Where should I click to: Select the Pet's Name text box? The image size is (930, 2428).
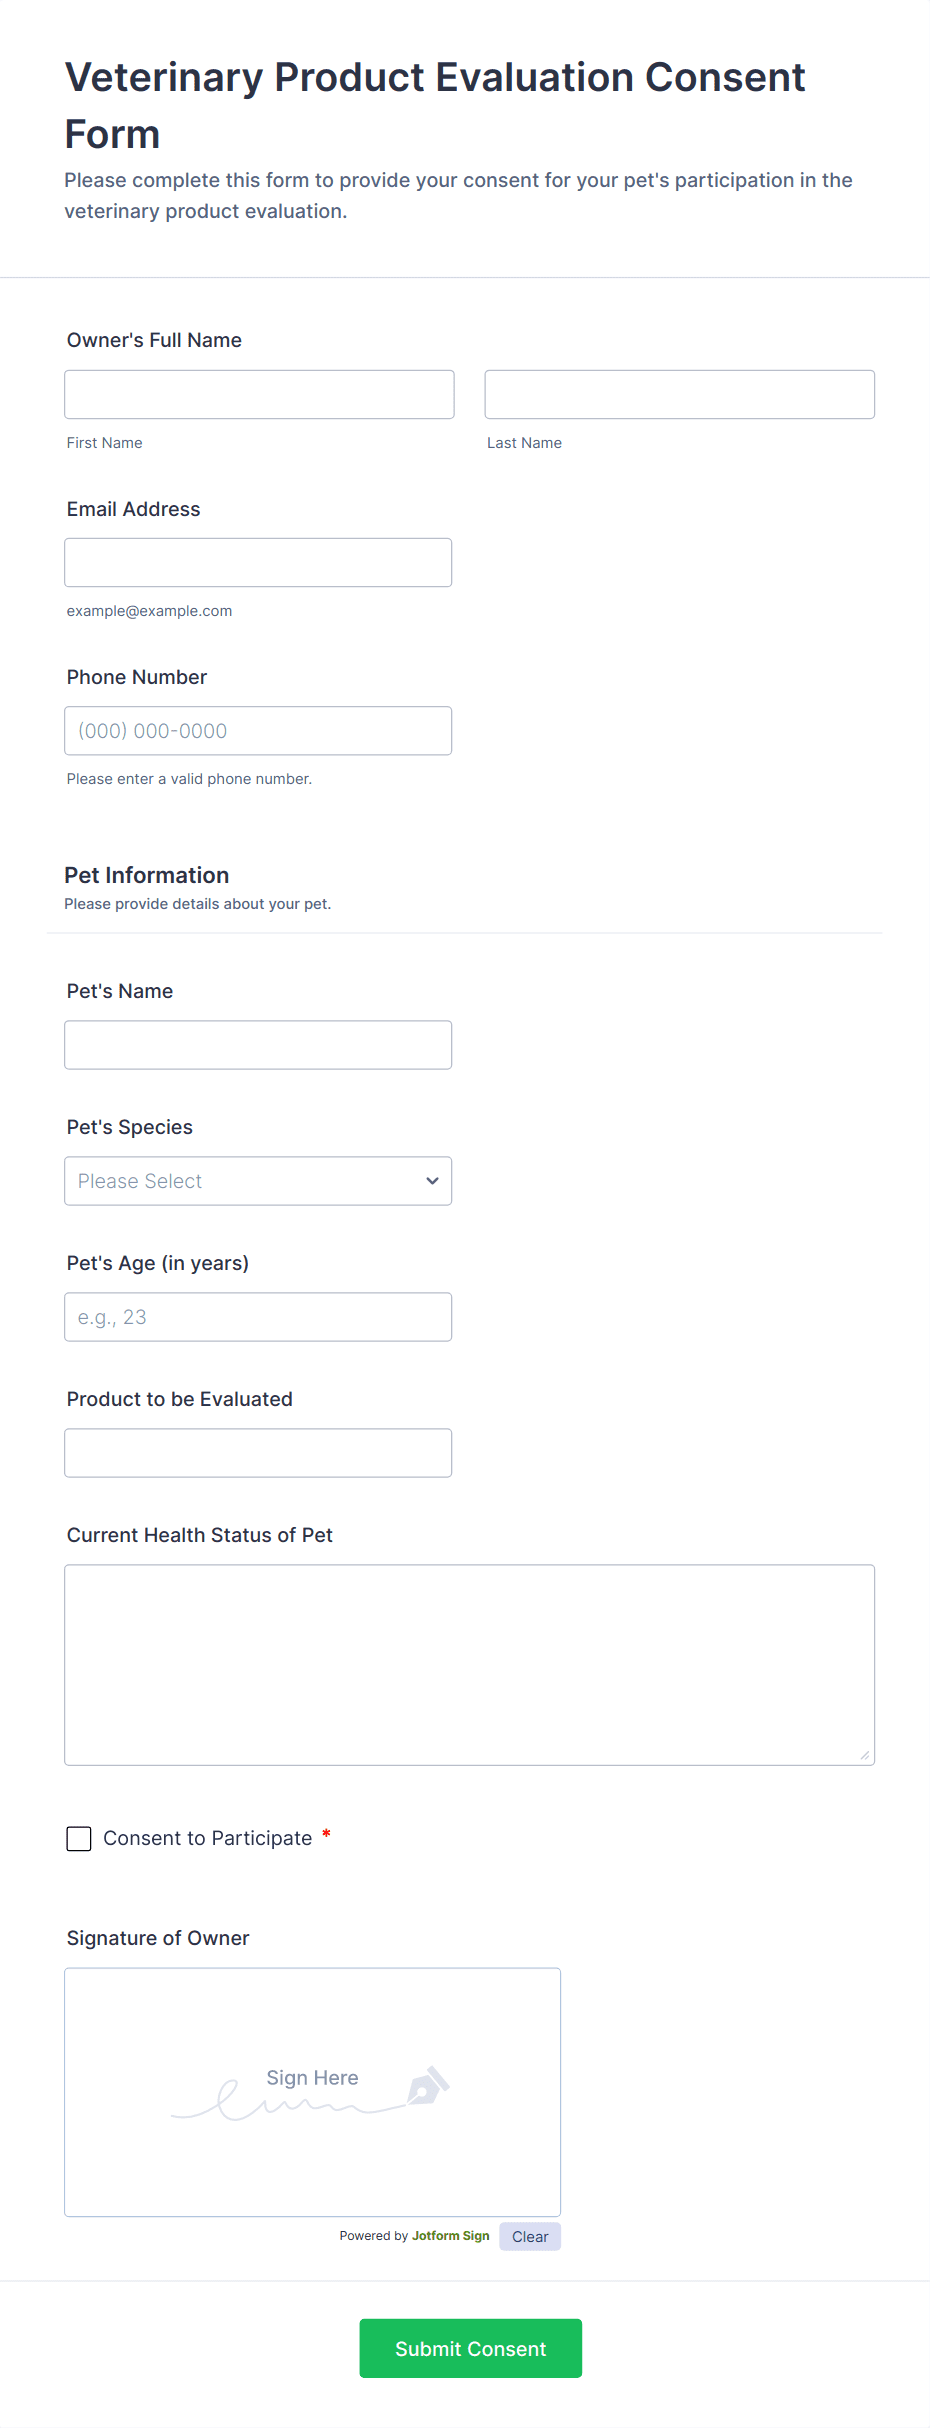[x=258, y=1044]
